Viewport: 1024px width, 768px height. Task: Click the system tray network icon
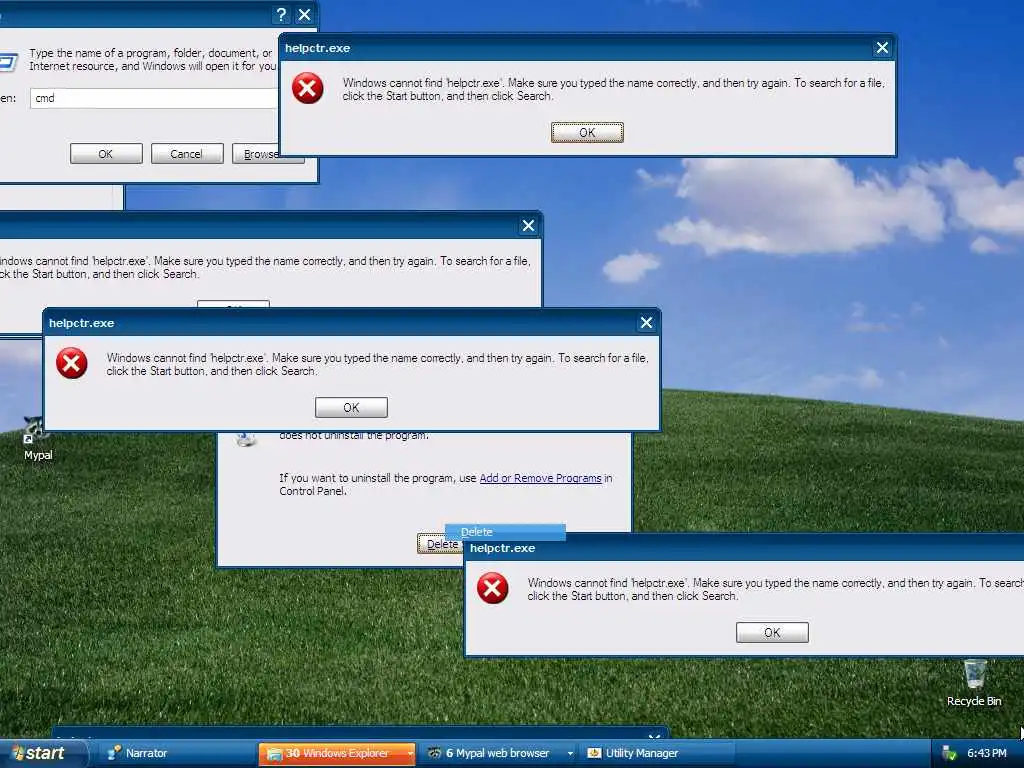950,753
